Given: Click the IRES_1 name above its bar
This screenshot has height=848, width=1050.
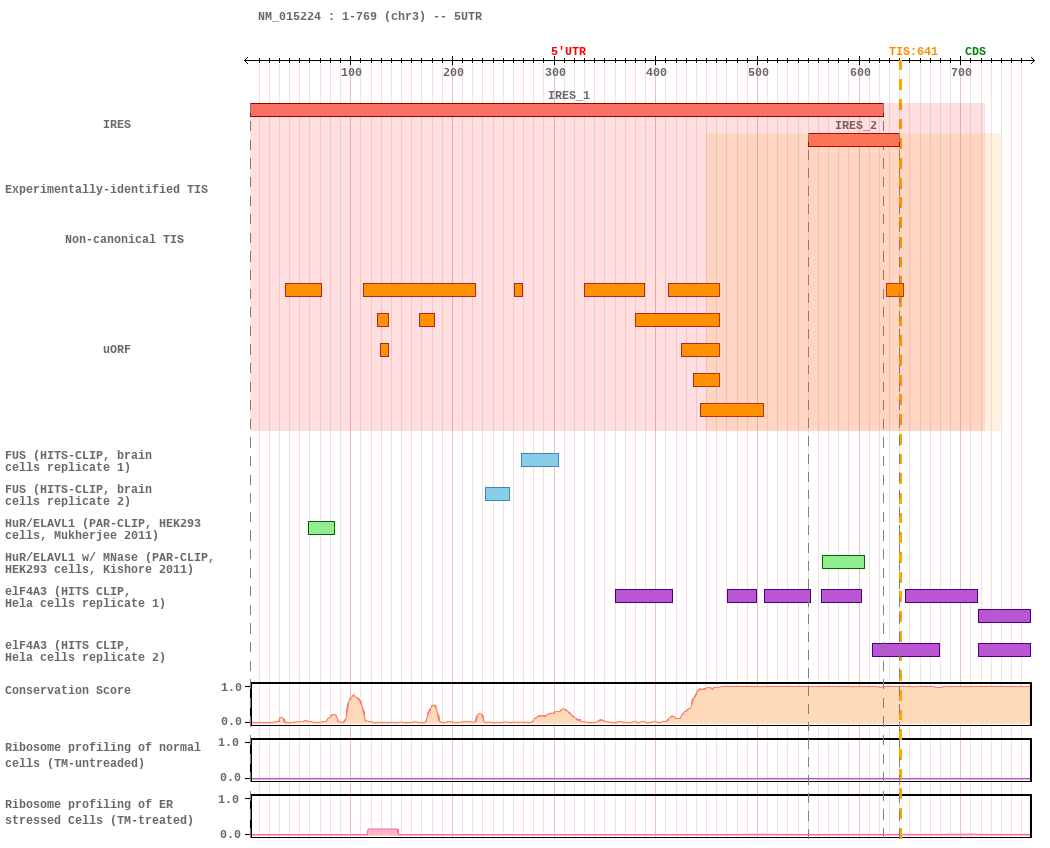Looking at the screenshot, I should click(x=569, y=95).
